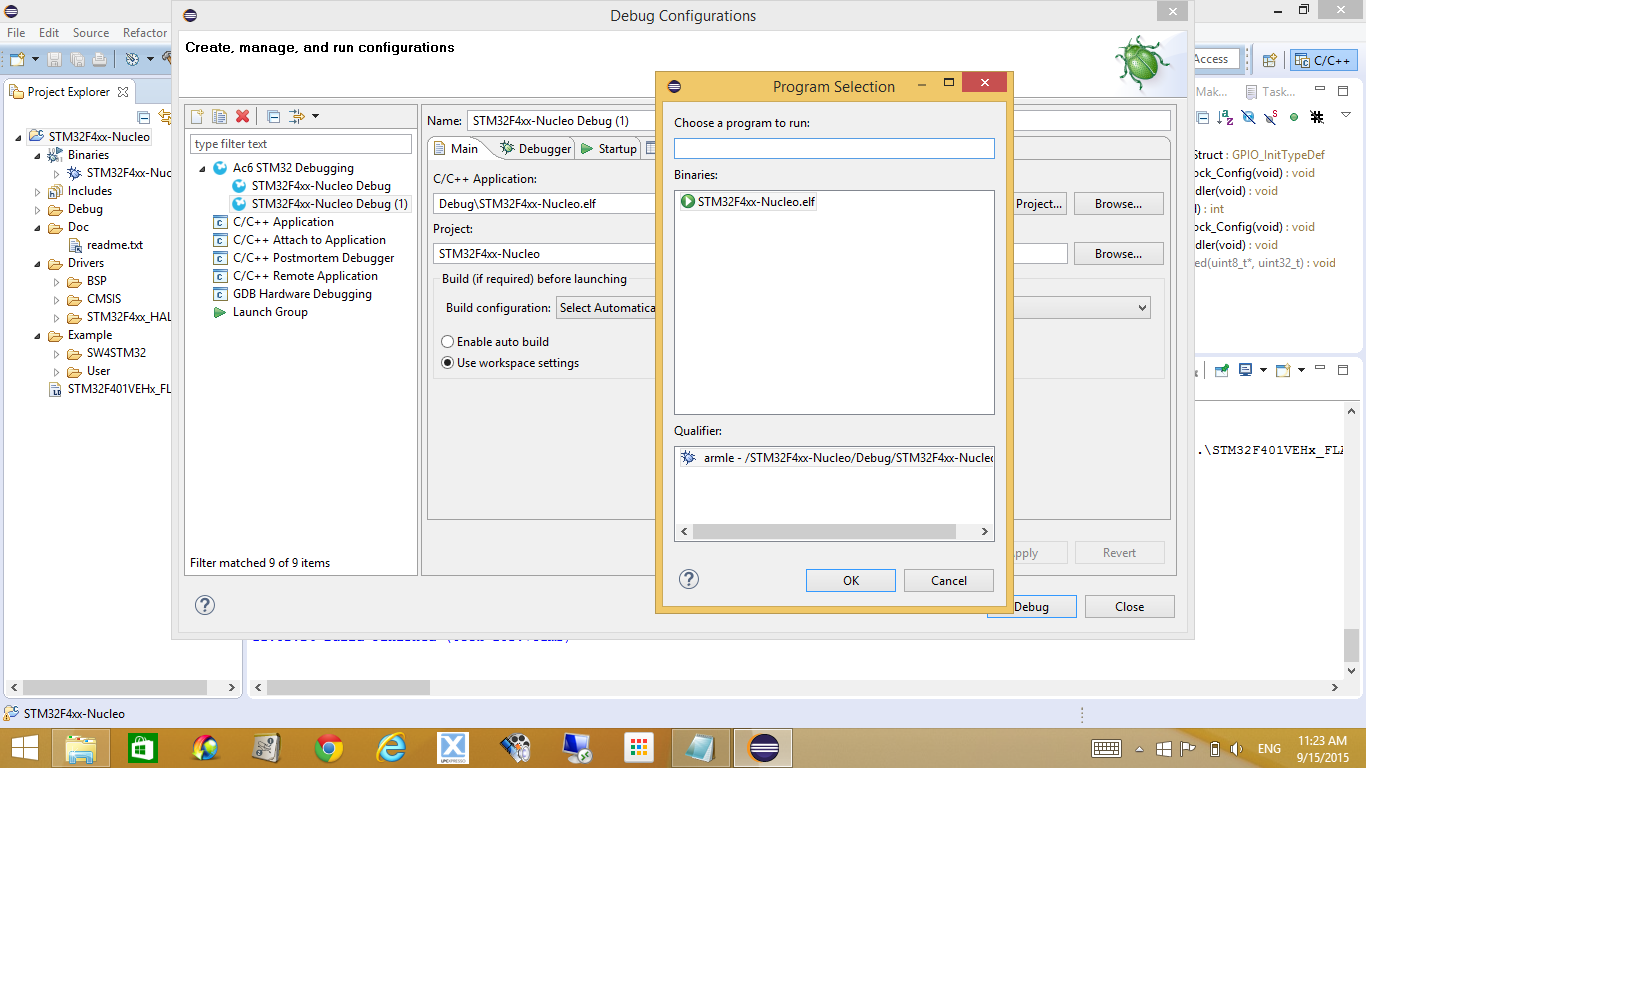Delete the selected launch configuration
Image resolution: width=1646 pixels, height=982 pixels.
[242, 117]
